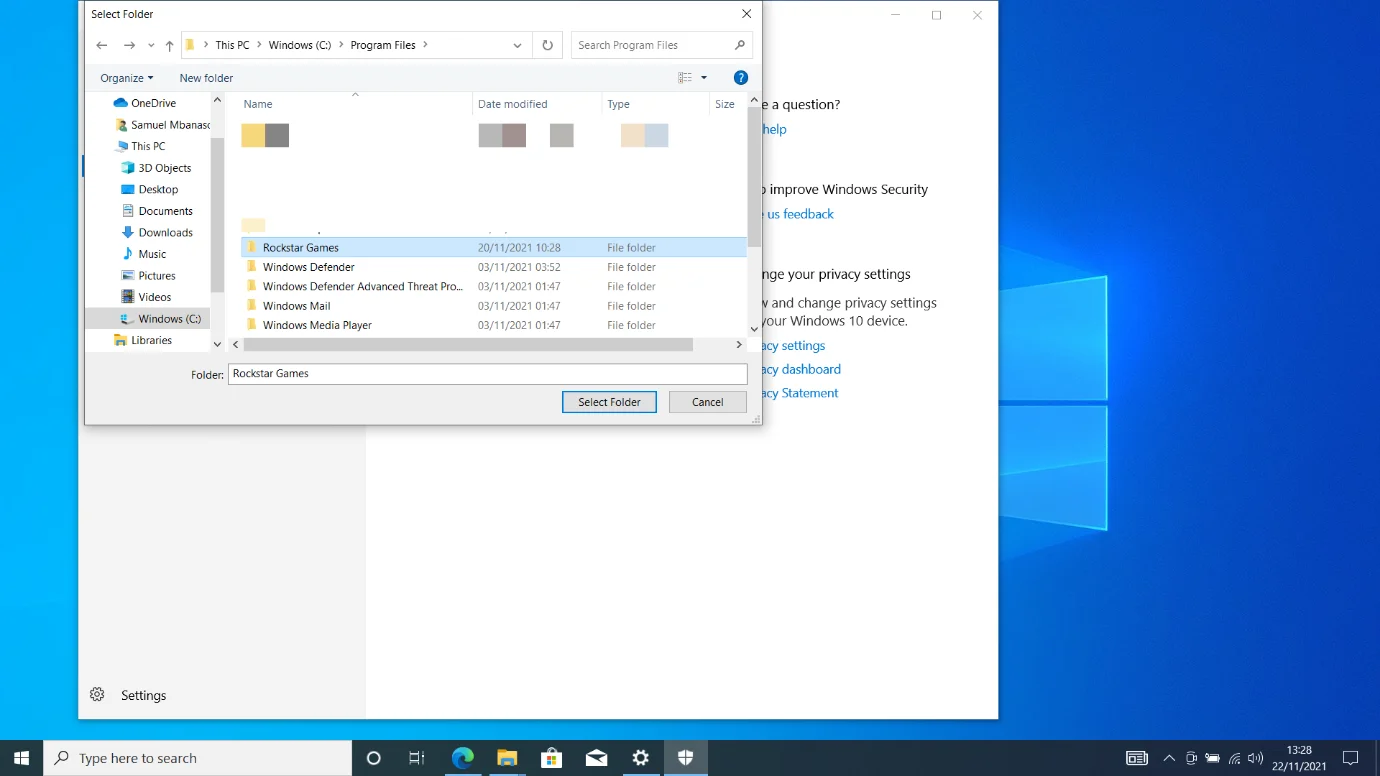The image size is (1380, 776).
Task: Switch to Windows Security taskbar icon
Action: coord(685,758)
